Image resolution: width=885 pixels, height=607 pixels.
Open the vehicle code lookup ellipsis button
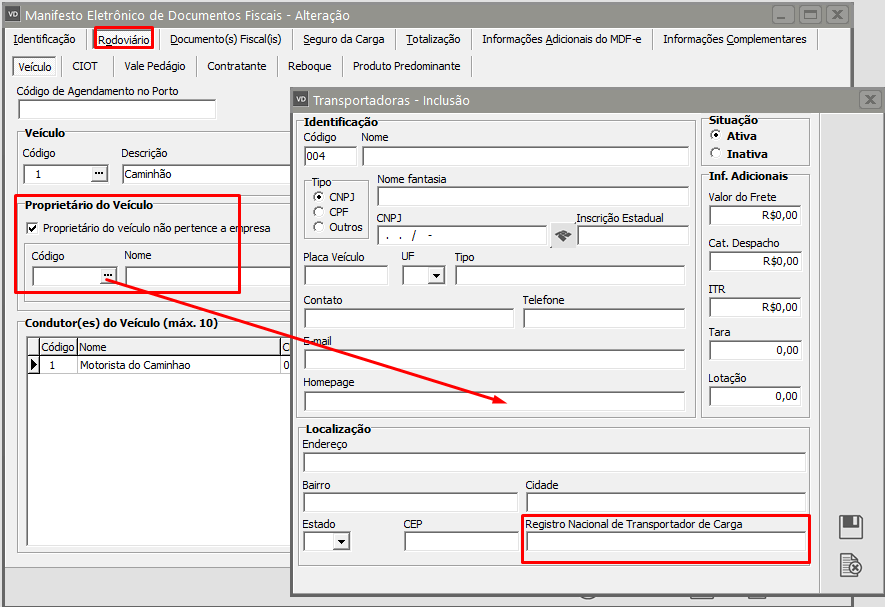[x=98, y=174]
